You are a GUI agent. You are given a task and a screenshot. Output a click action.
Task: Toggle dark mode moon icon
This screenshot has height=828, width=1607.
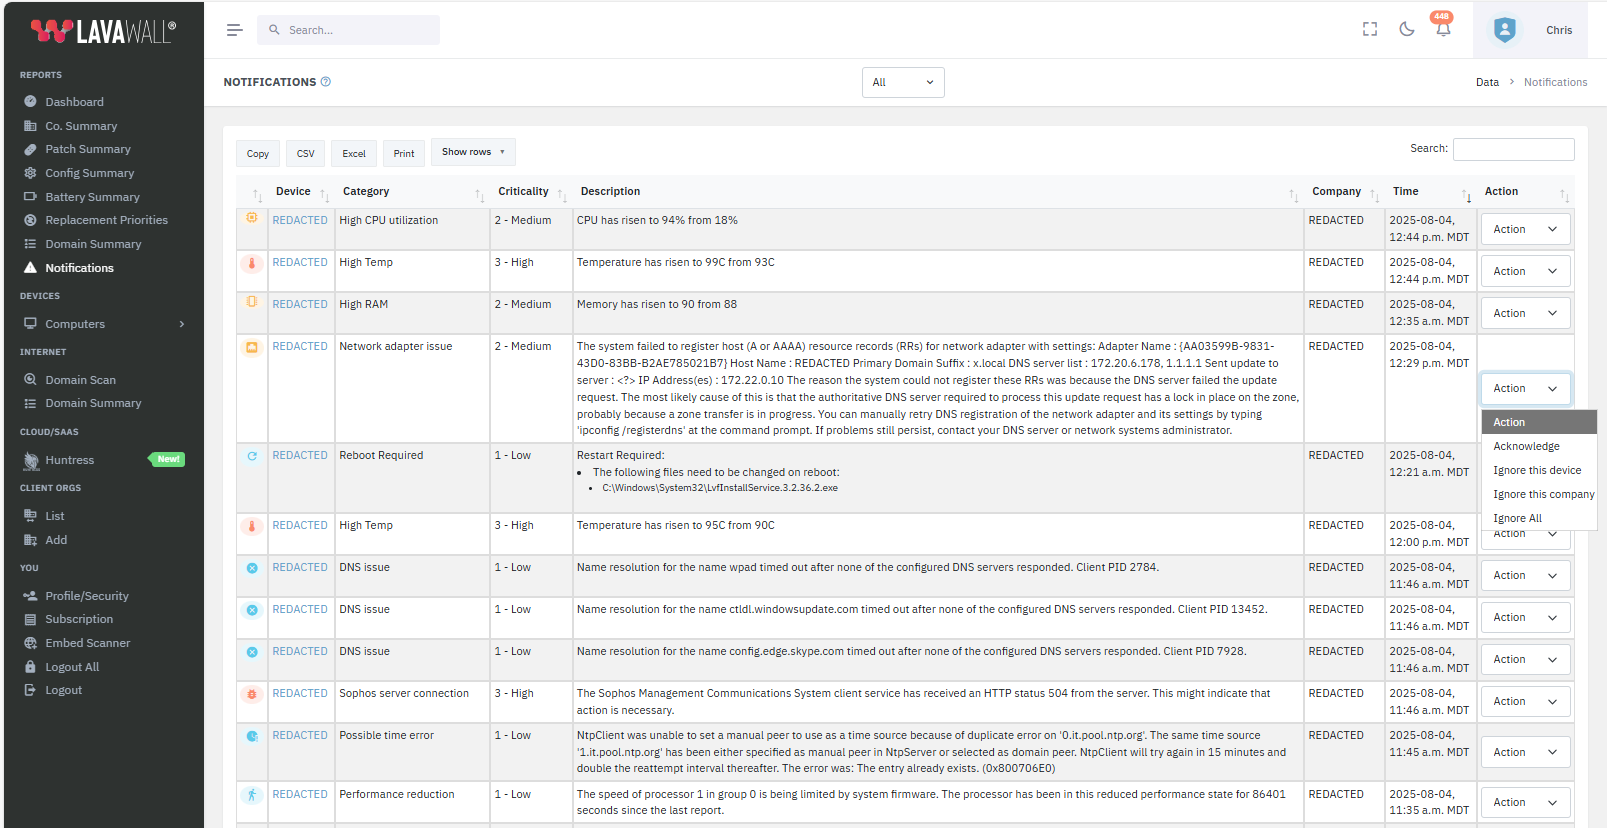(x=1407, y=29)
